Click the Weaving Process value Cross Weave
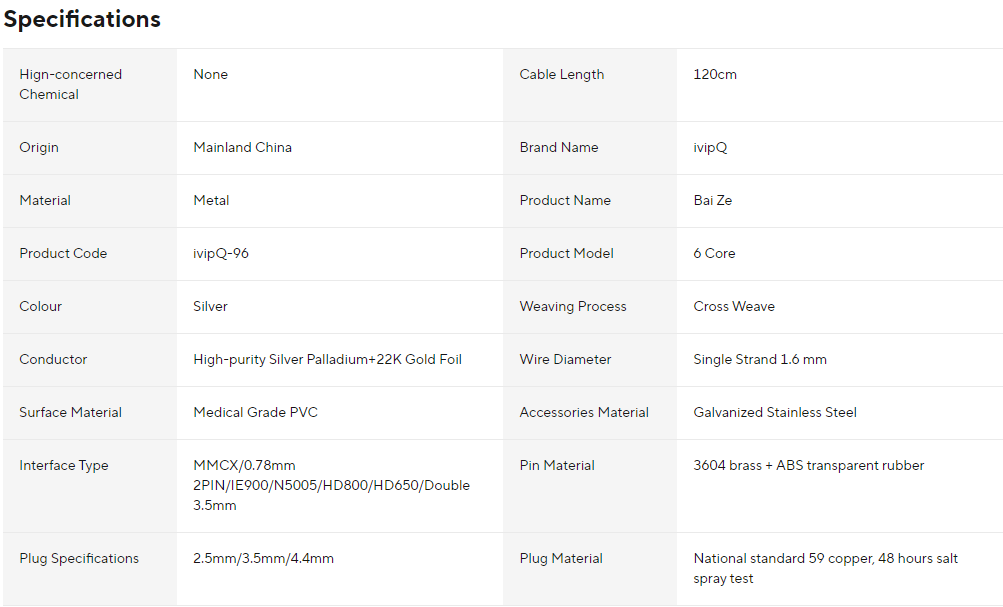 734,306
